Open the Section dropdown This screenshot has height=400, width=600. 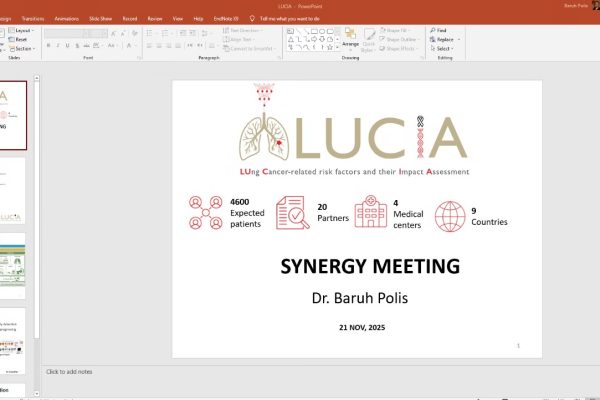tap(23, 49)
